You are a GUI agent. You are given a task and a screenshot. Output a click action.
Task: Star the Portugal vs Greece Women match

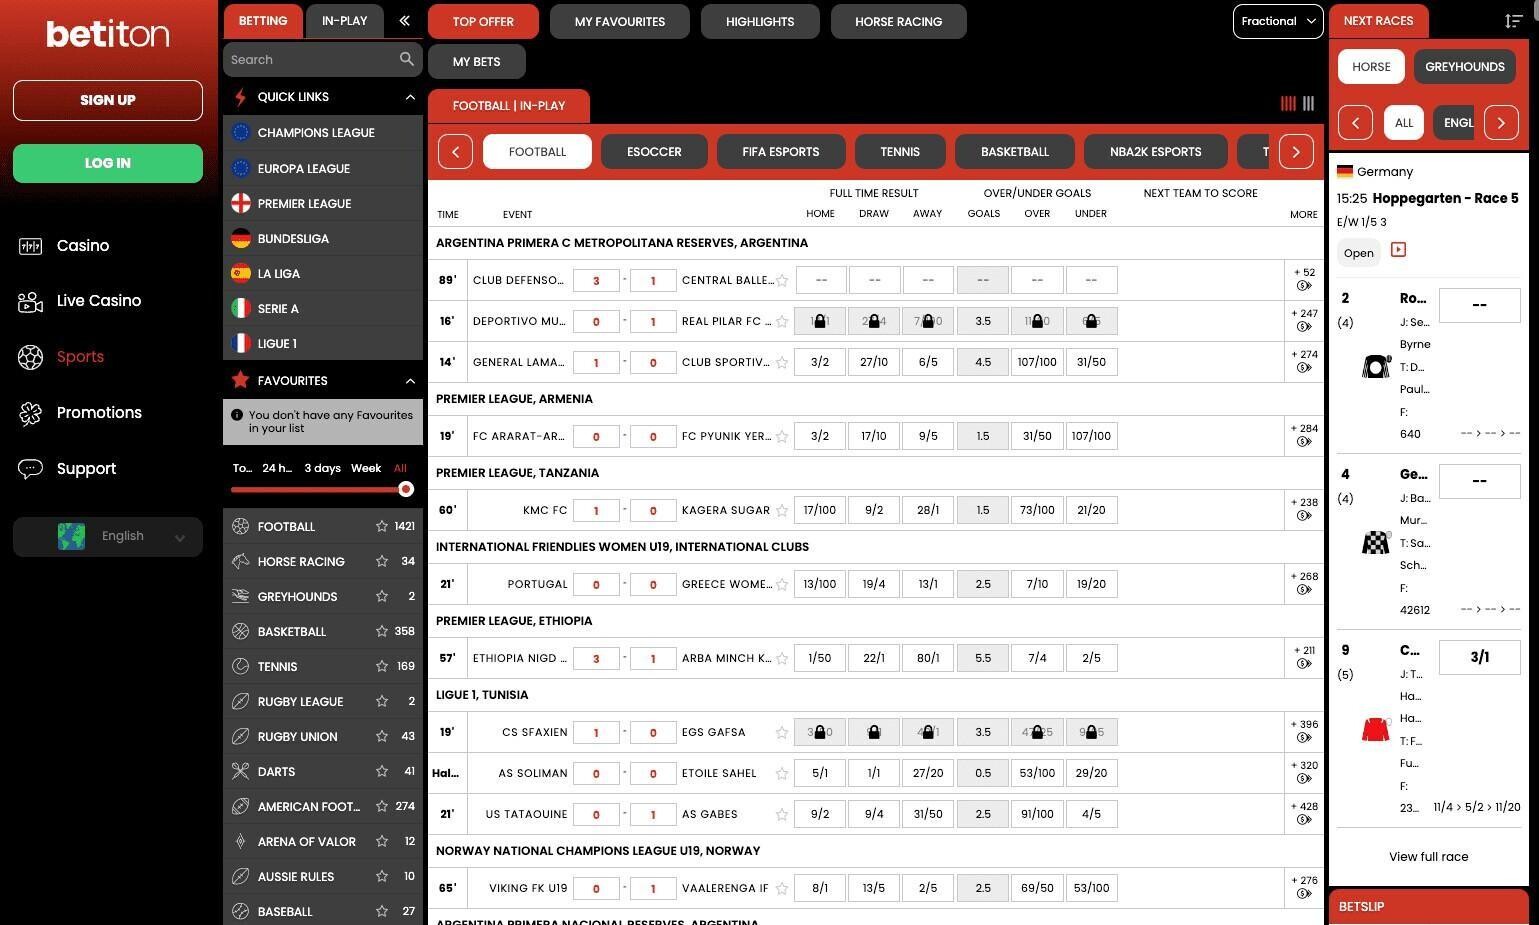(x=782, y=584)
